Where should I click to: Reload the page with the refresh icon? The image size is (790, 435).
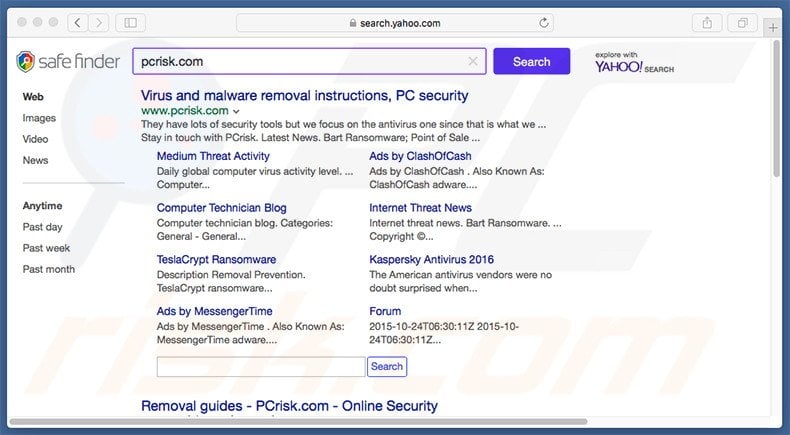(x=544, y=23)
